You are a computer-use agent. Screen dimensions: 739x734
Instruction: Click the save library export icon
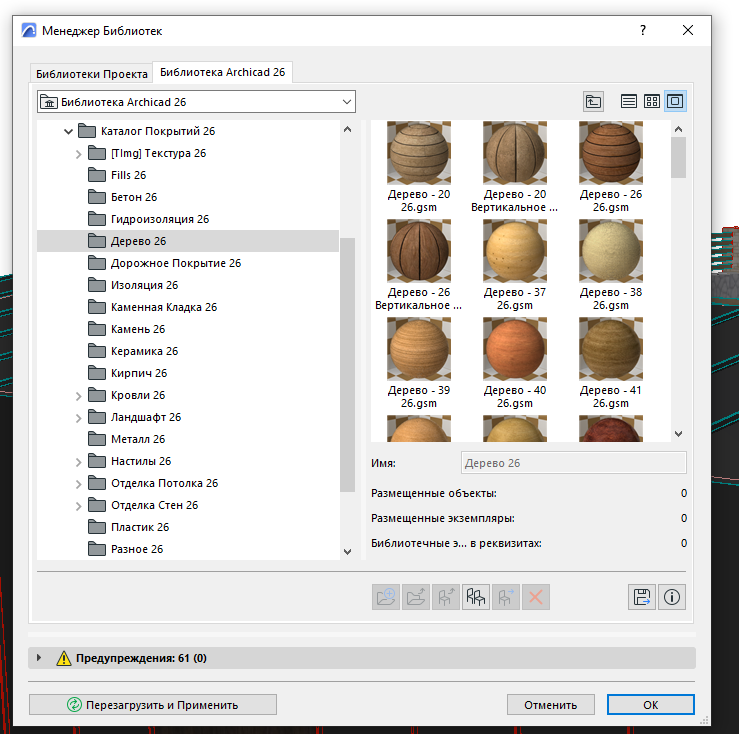[641, 597]
